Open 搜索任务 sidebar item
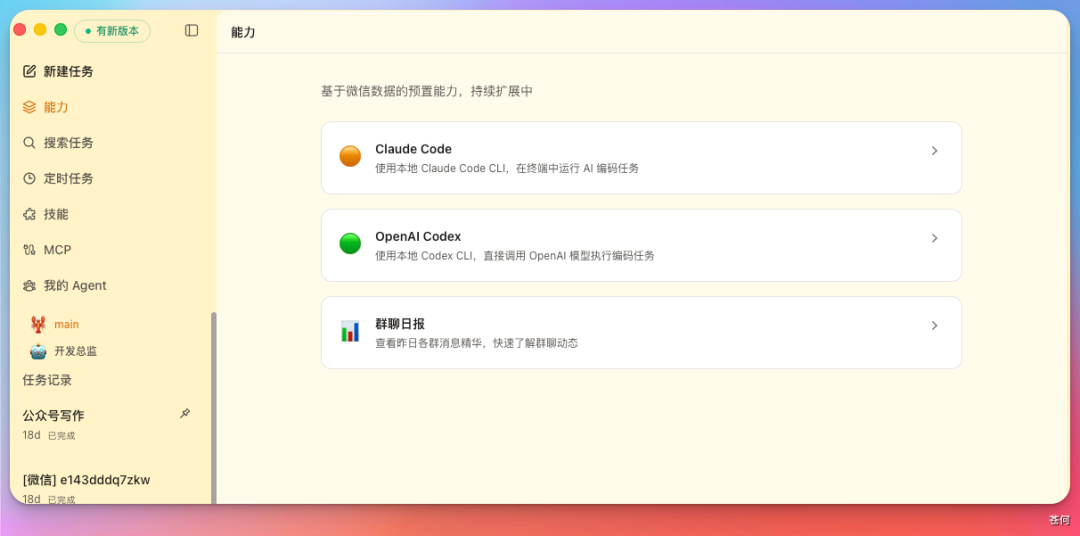Viewport: 1080px width, 536px height. pyautogui.click(x=69, y=143)
